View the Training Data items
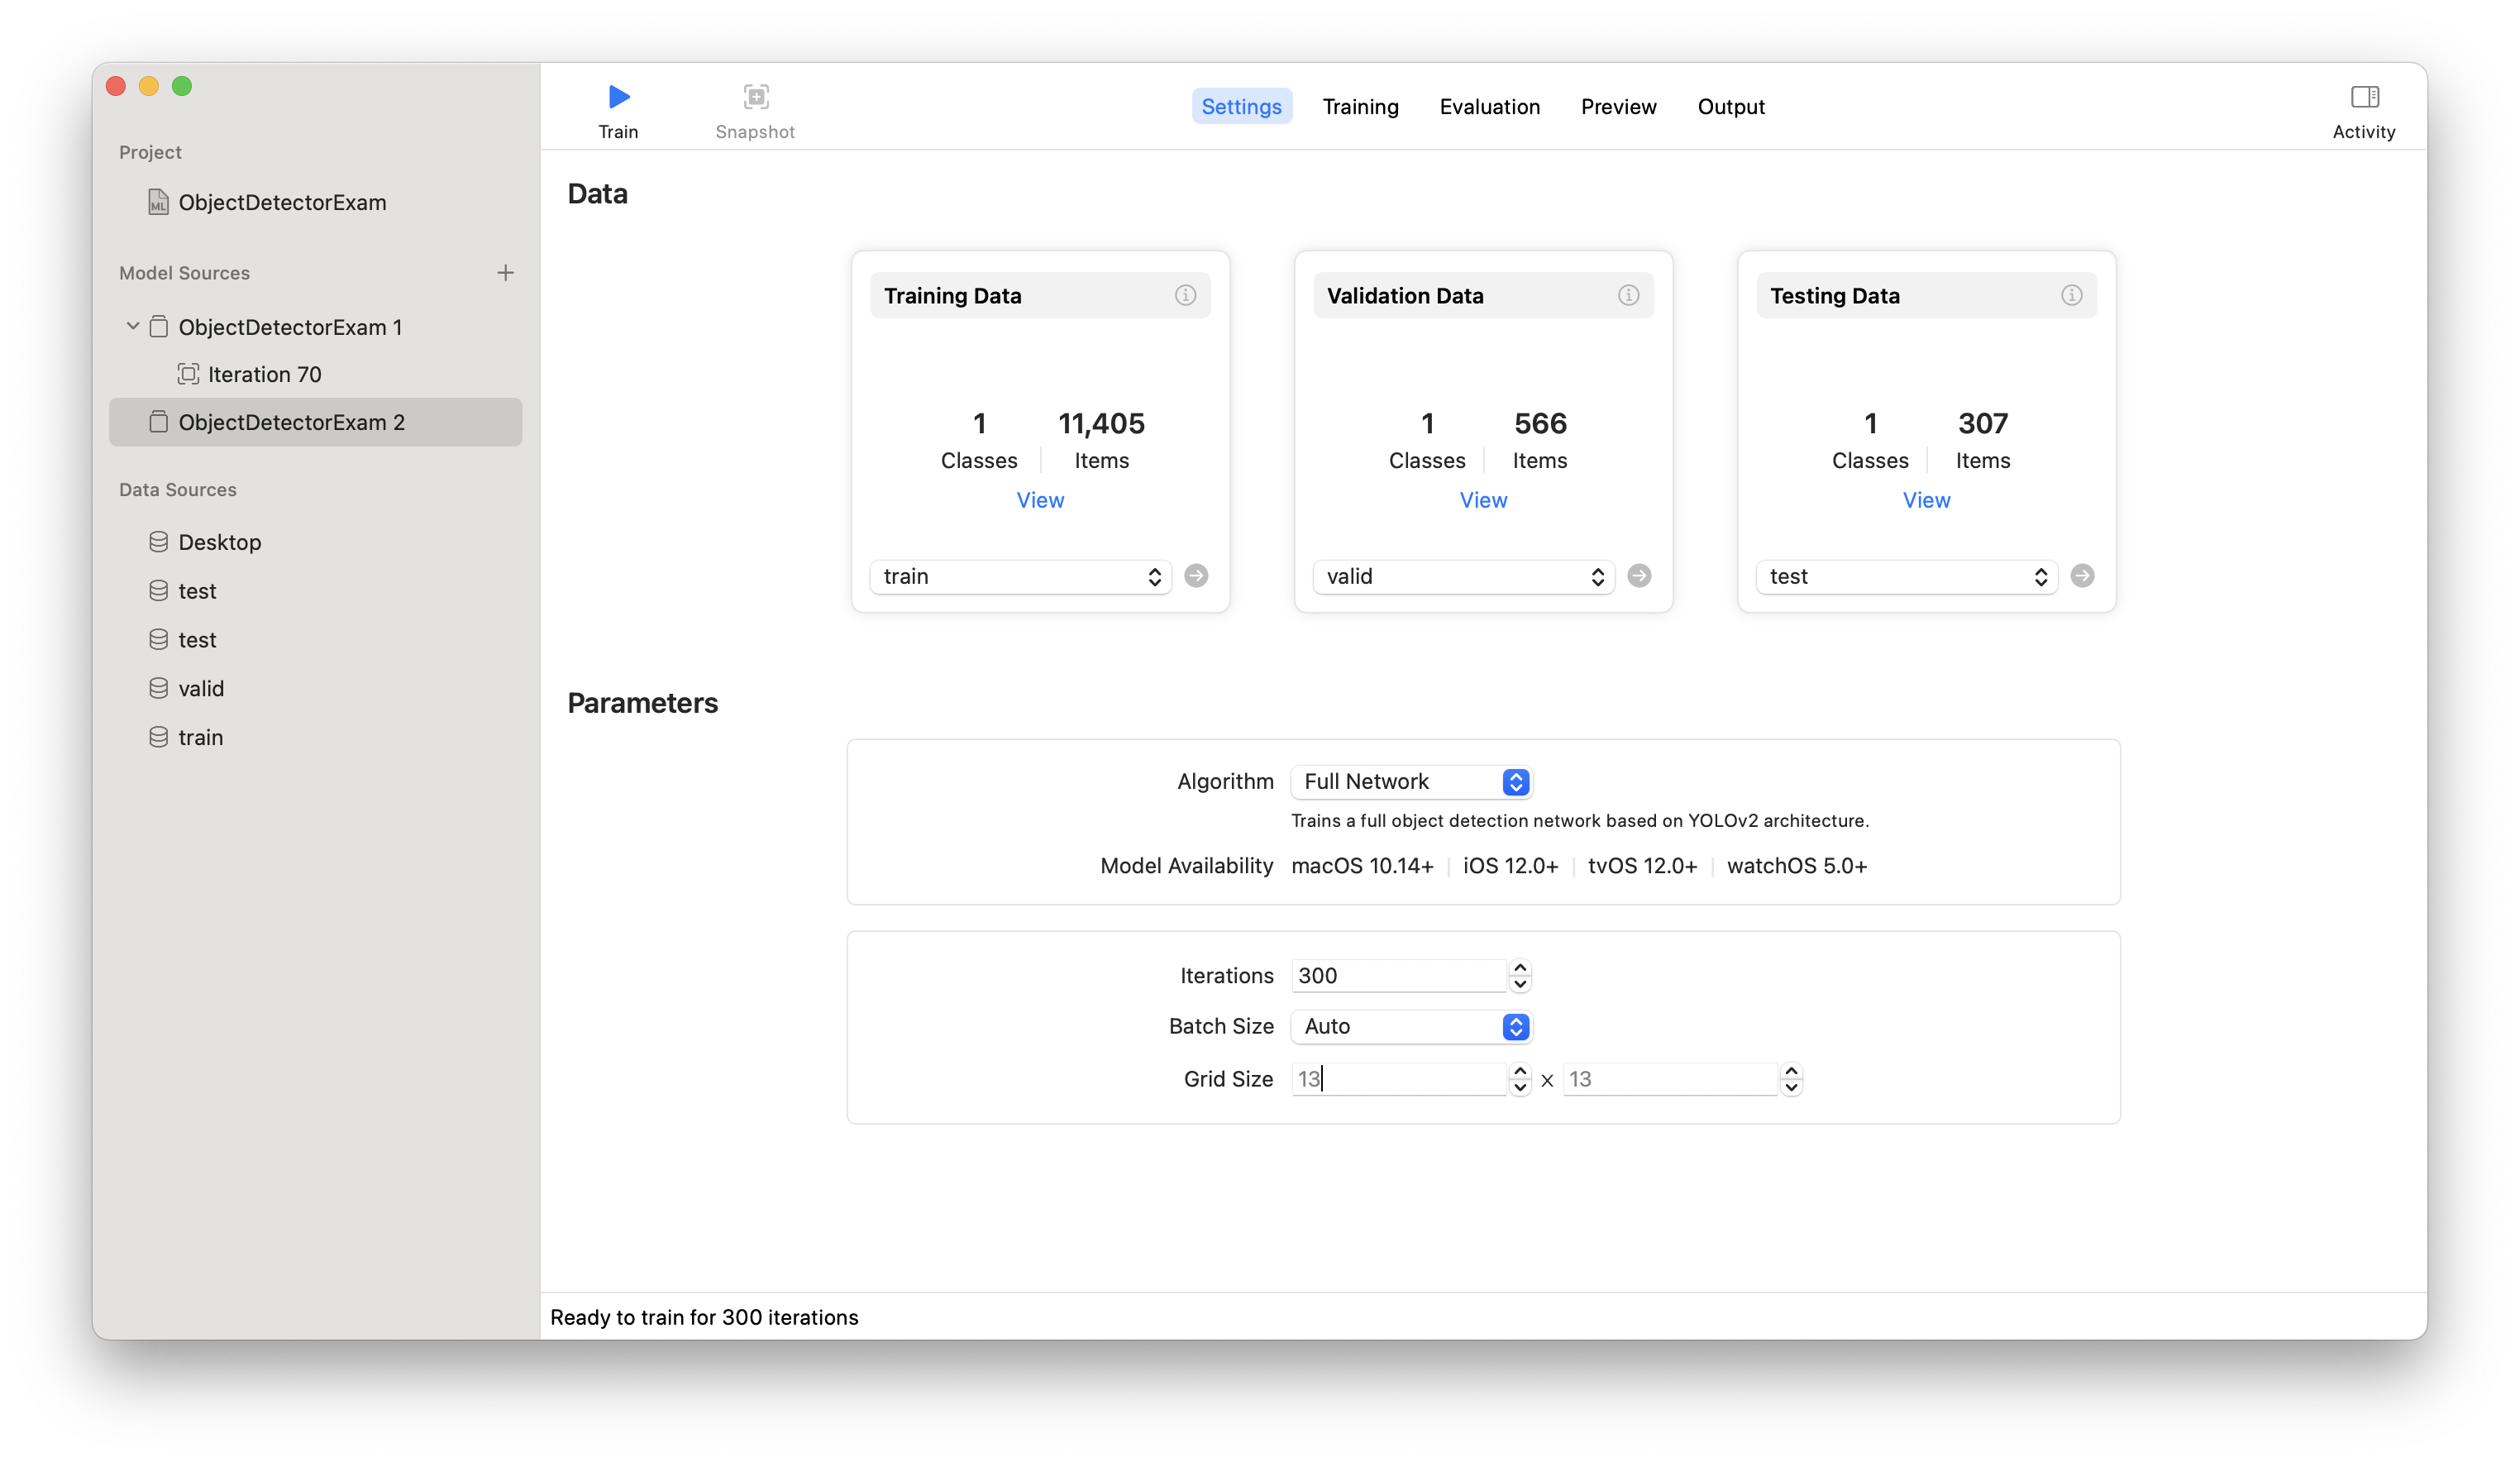The image size is (2520, 1462). coord(1040,500)
